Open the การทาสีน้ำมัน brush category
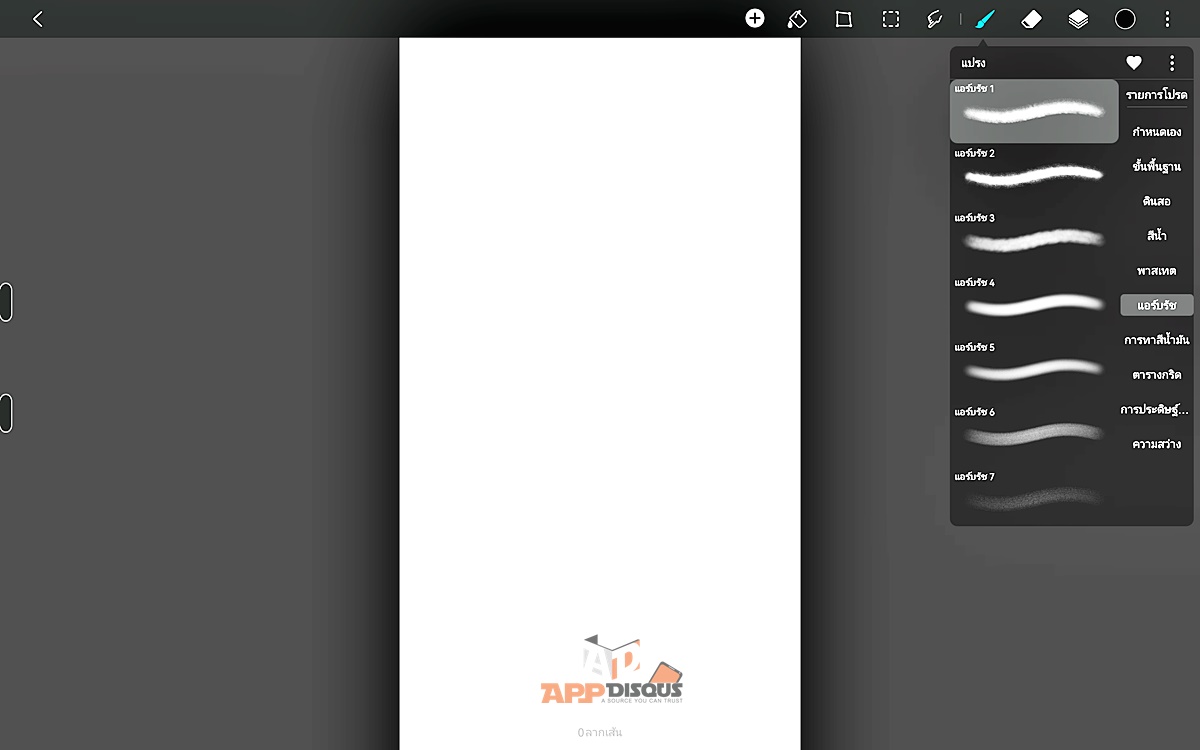This screenshot has height=750, width=1200. click(1156, 340)
